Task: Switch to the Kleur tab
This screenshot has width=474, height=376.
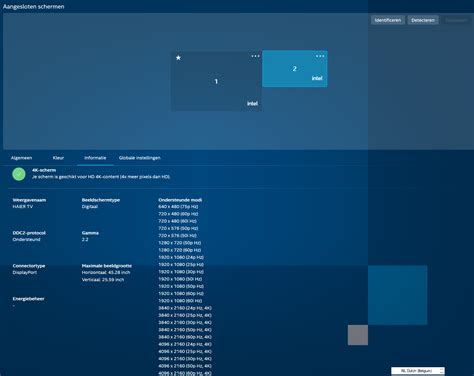Action: pos(58,158)
